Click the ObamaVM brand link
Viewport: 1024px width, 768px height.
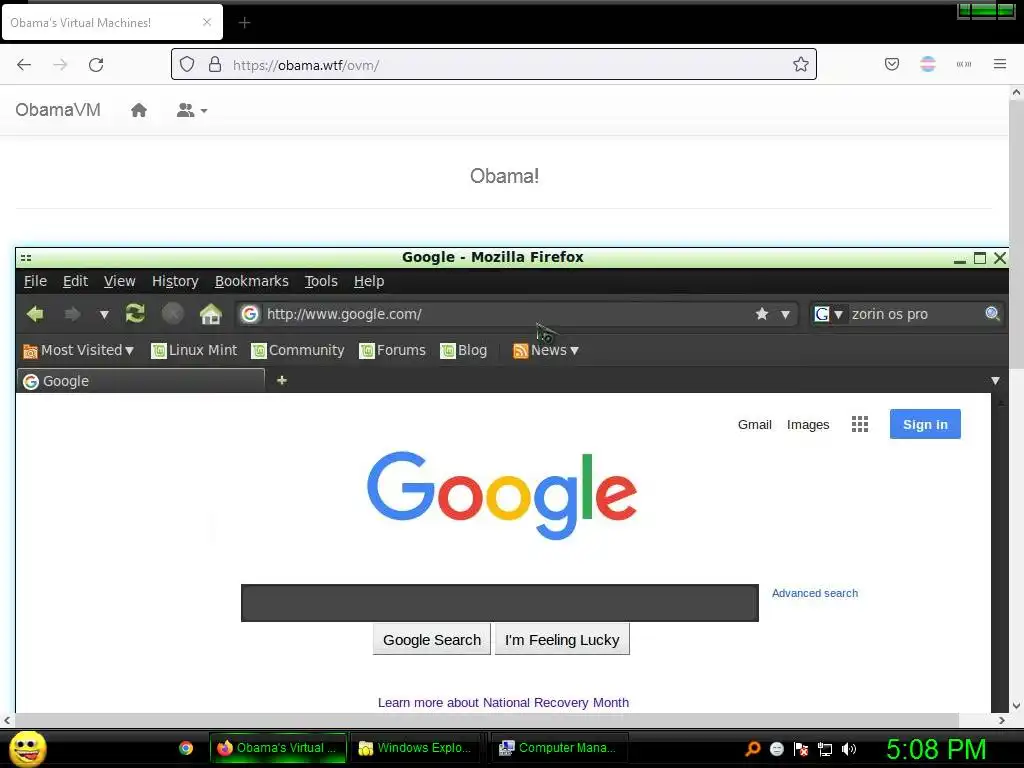tap(58, 110)
